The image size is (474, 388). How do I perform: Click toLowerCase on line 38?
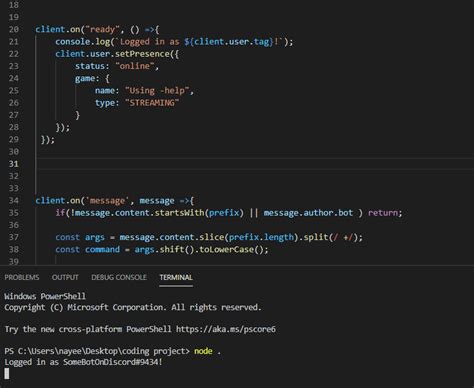pos(226,250)
